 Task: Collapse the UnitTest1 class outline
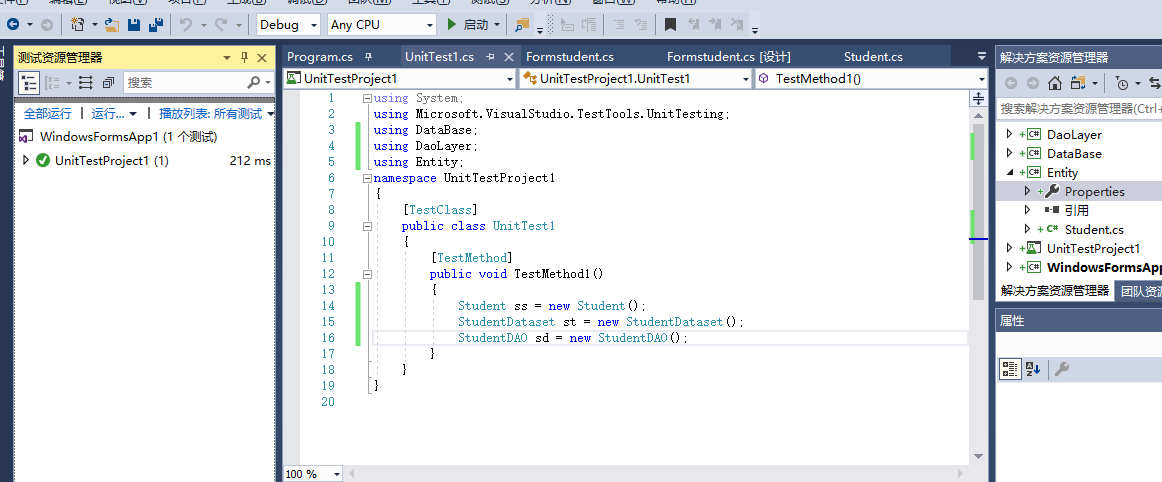367,226
